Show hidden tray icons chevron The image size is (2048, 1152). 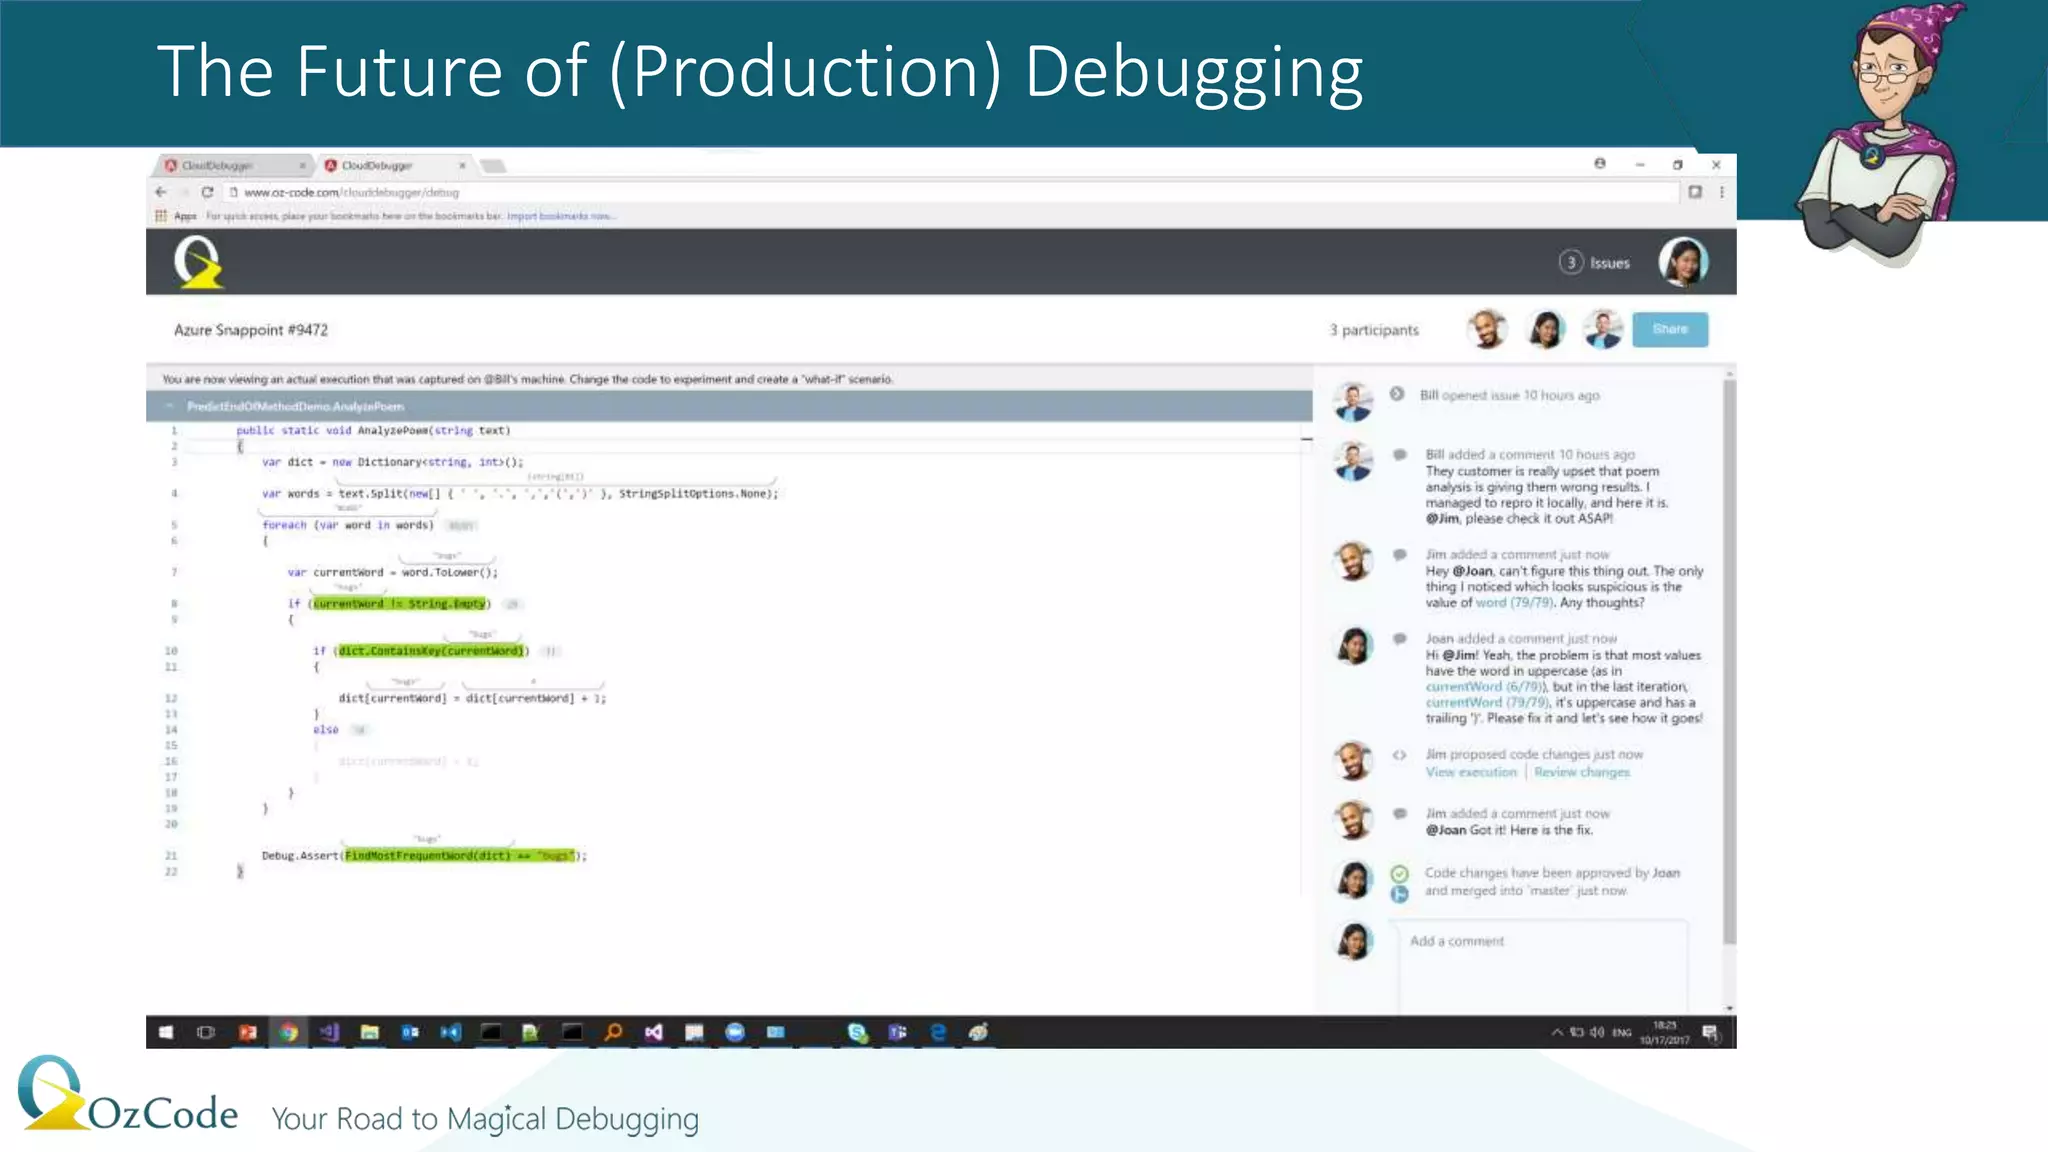(x=1557, y=1032)
